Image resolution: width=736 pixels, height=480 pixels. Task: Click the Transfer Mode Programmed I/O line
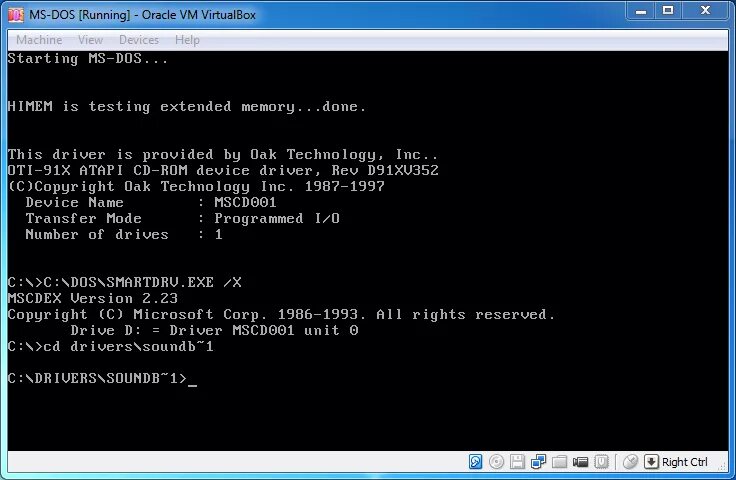click(183, 218)
